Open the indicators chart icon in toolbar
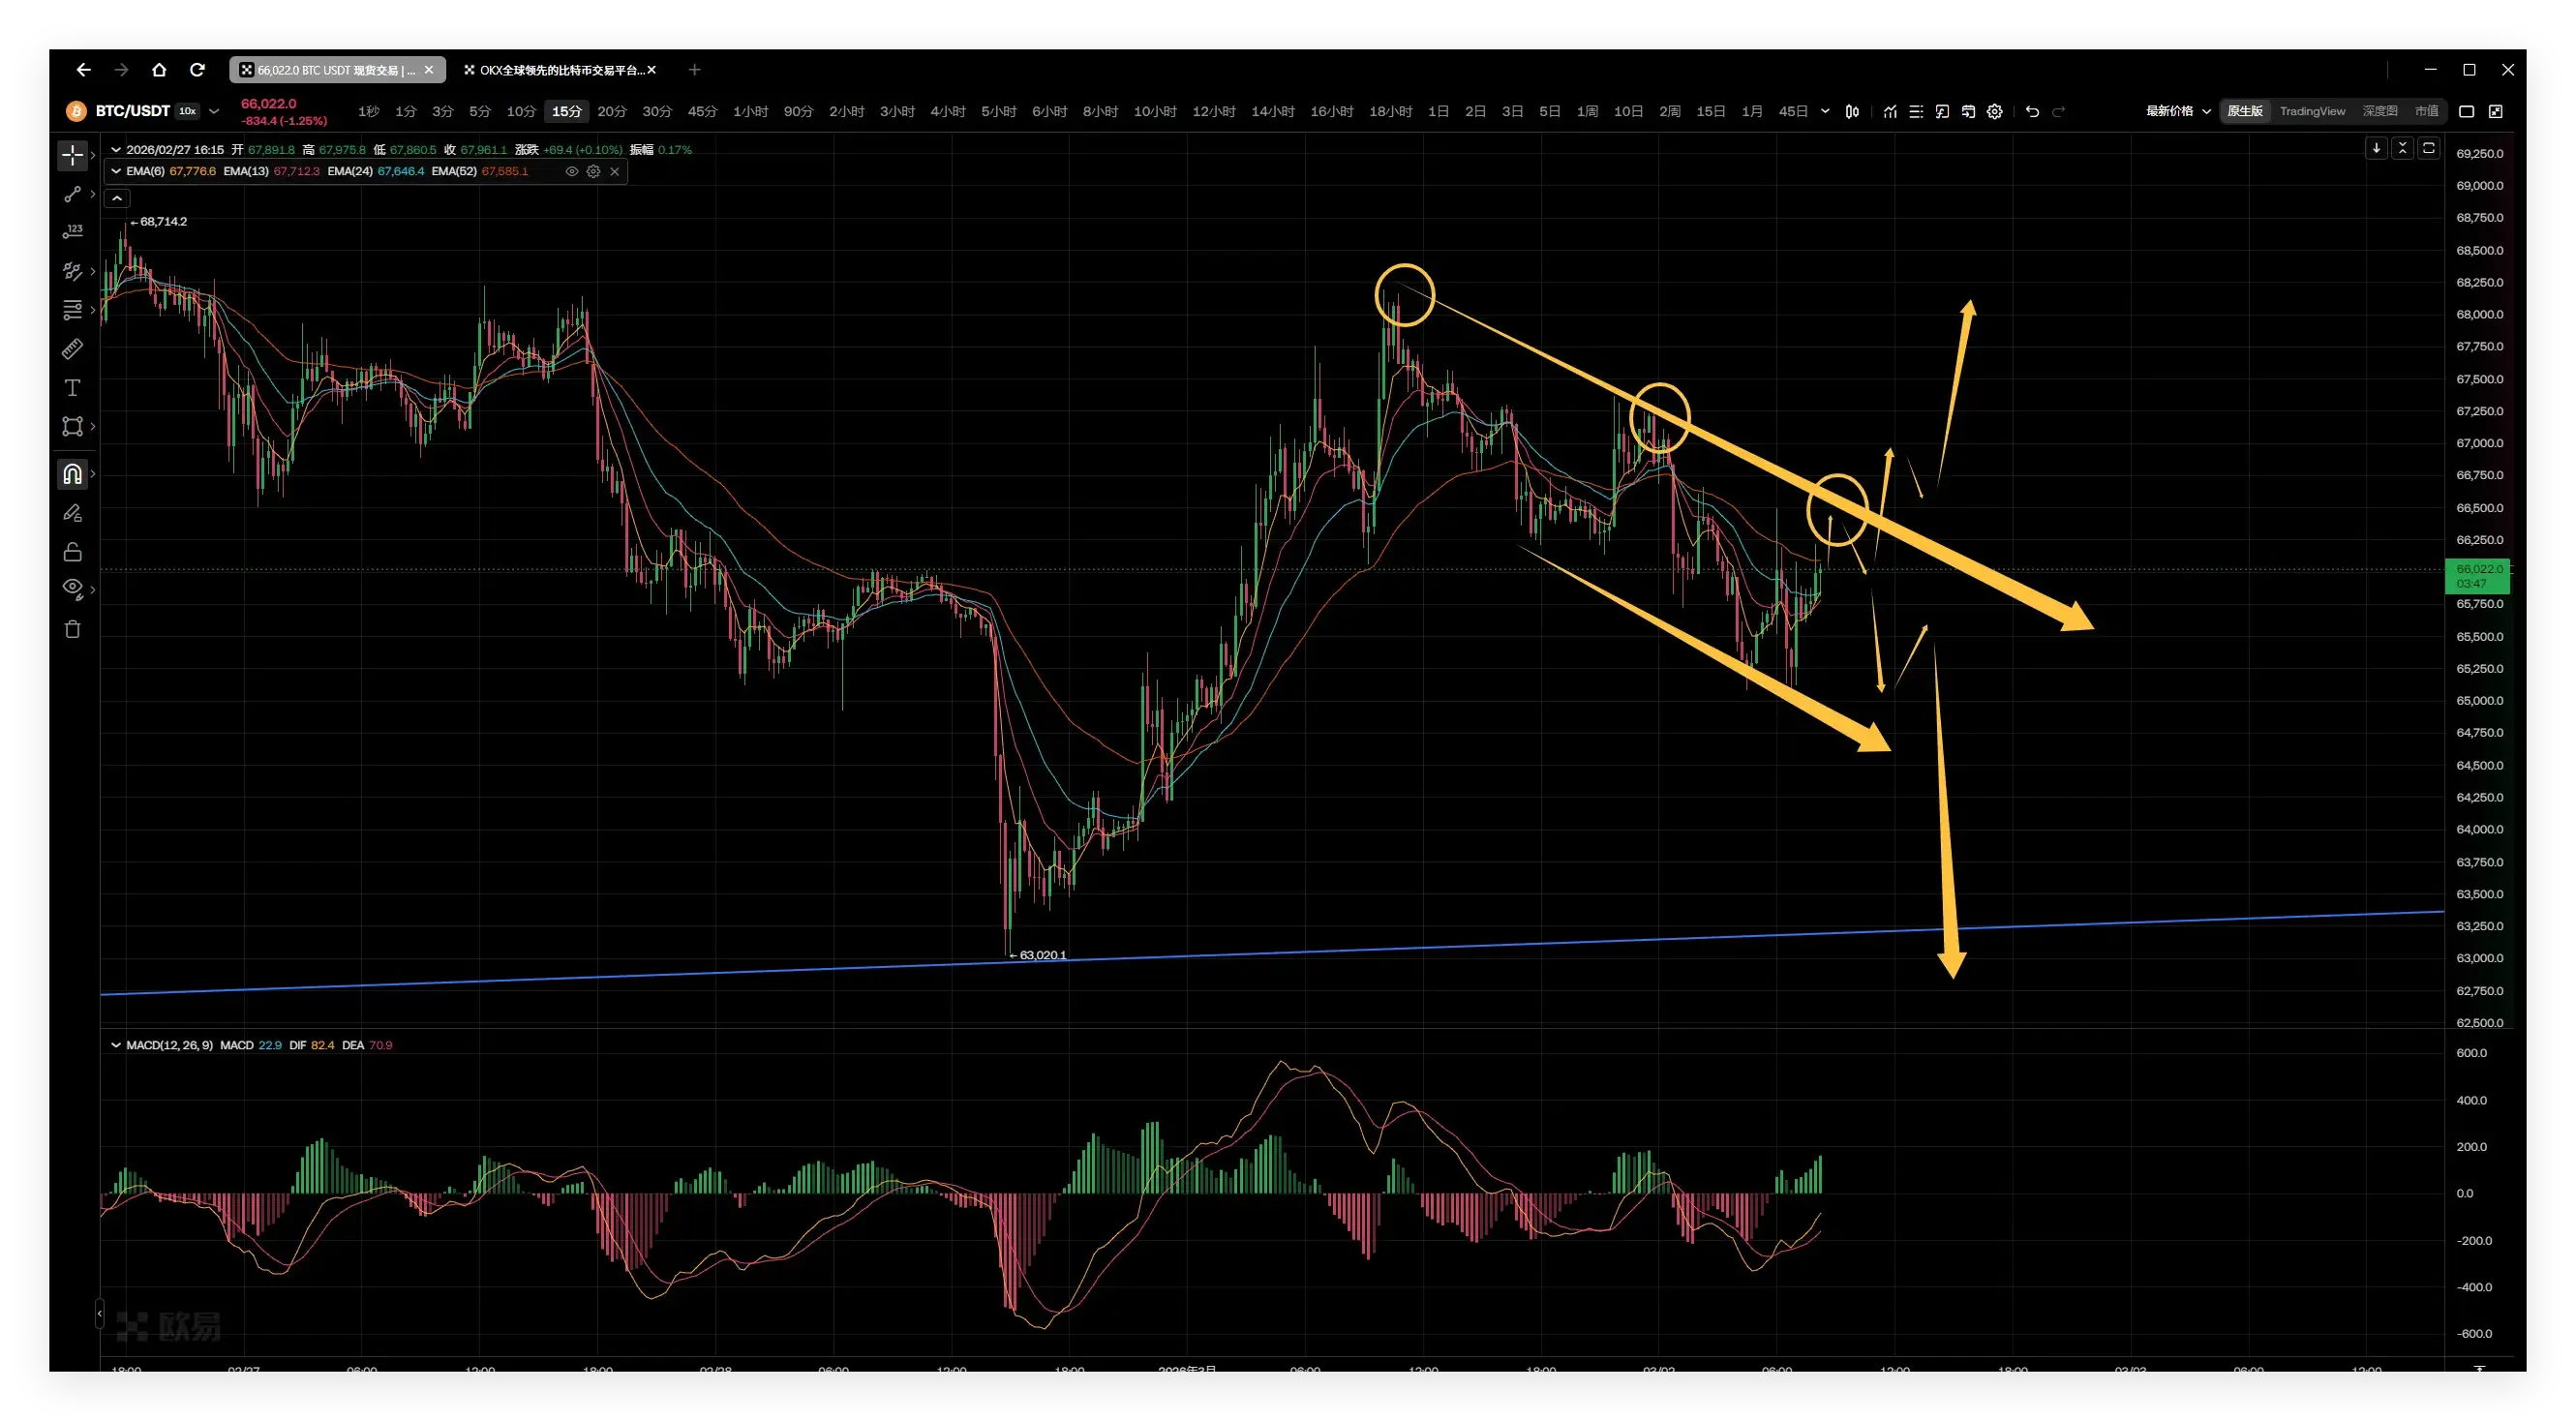This screenshot has width=2576, height=1421. click(x=1890, y=112)
